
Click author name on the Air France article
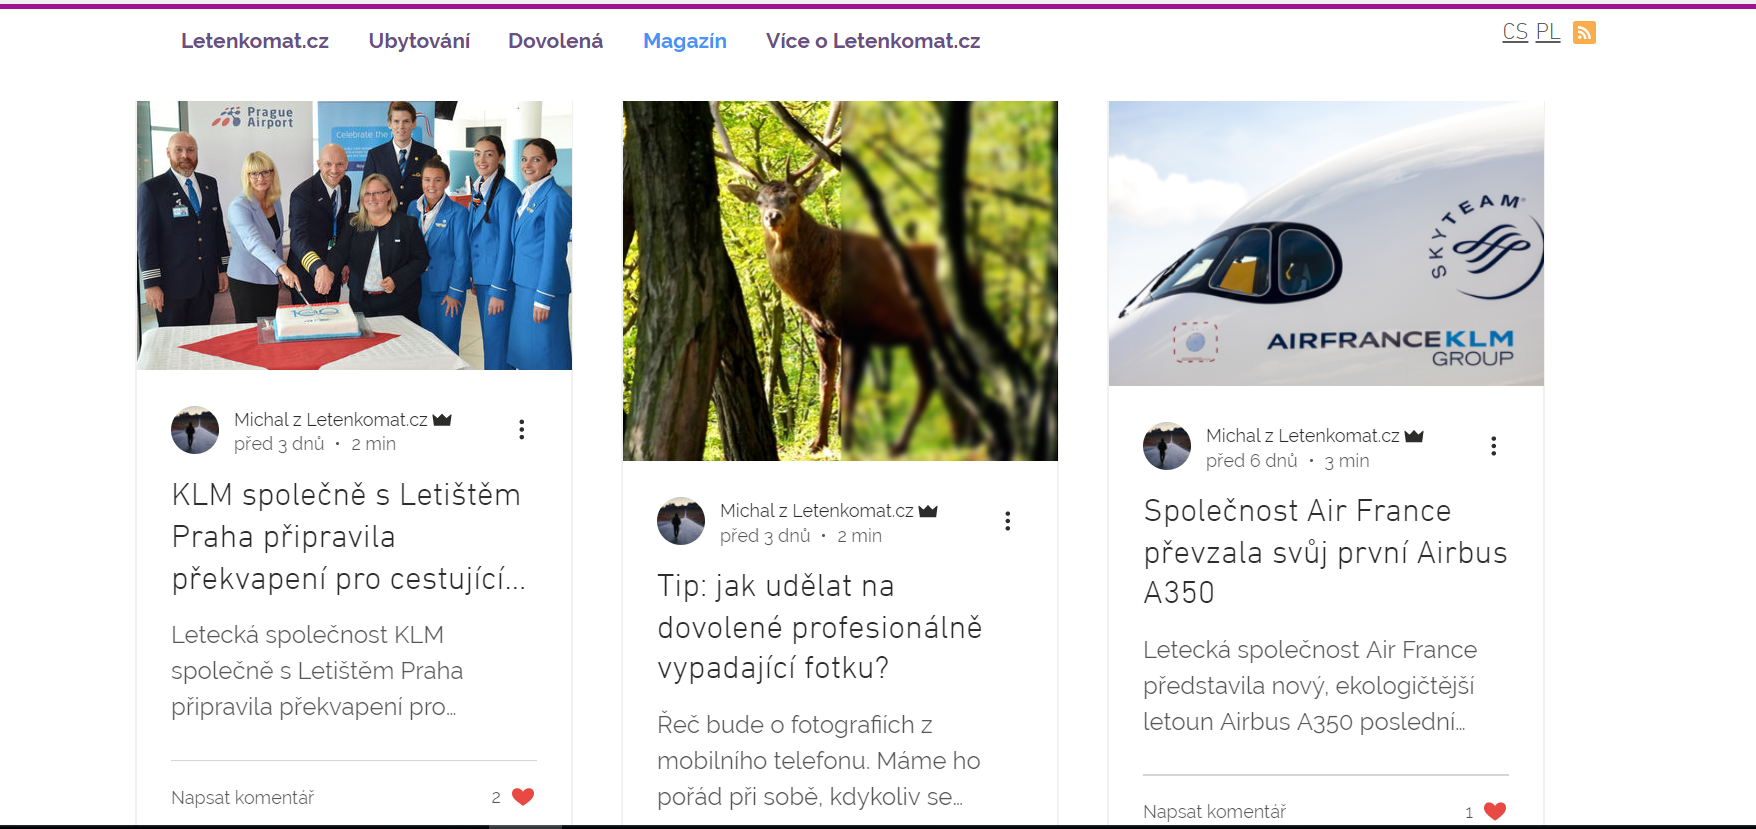pos(1303,436)
